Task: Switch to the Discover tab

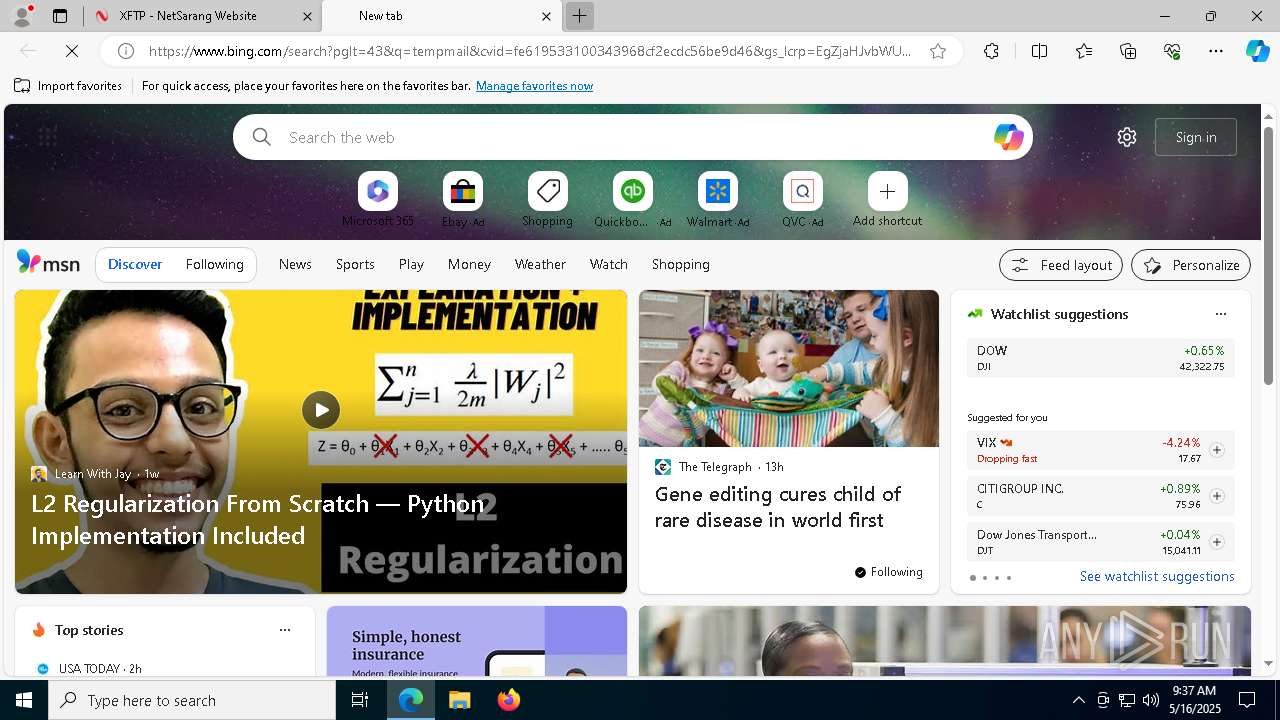Action: click(135, 264)
